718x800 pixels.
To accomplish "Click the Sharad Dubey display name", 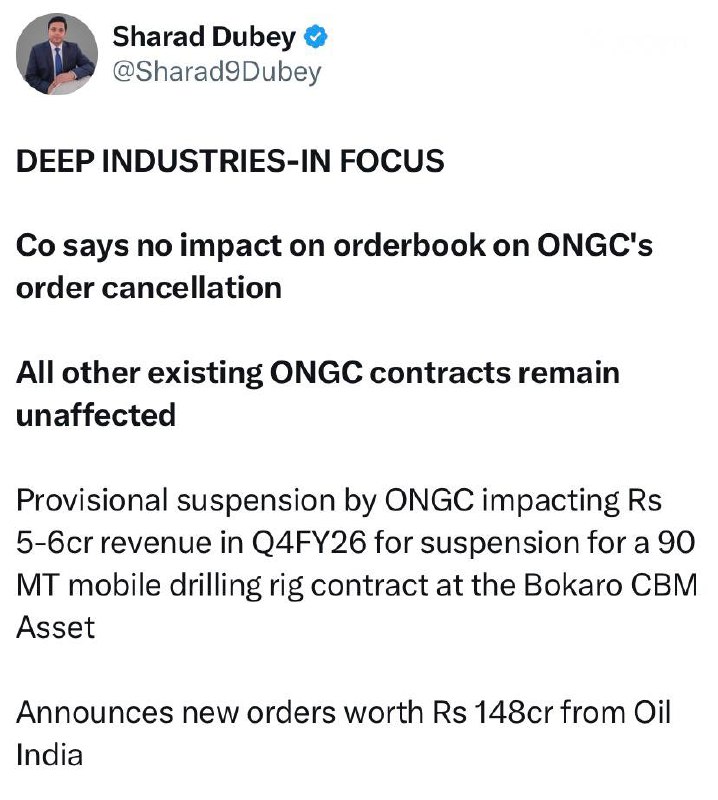I will pyautogui.click(x=204, y=38).
